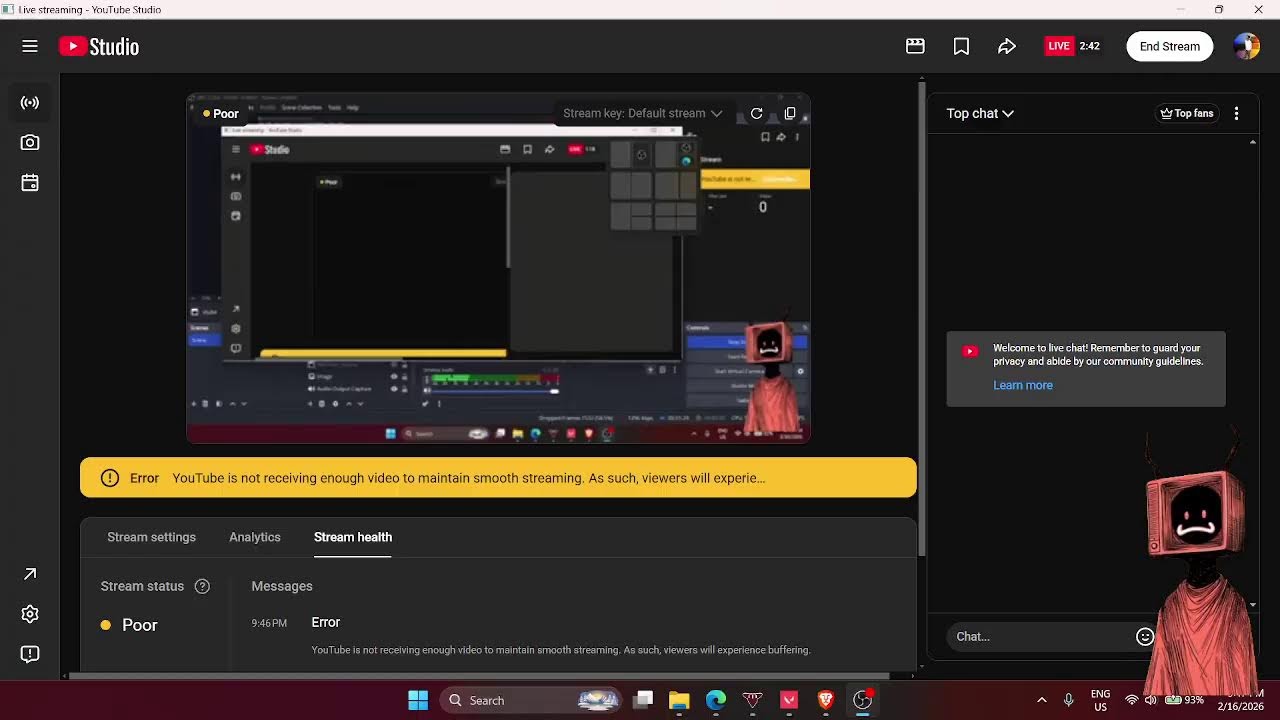Open the send feedback icon in the sidebar
The image size is (1280, 720).
(30, 654)
